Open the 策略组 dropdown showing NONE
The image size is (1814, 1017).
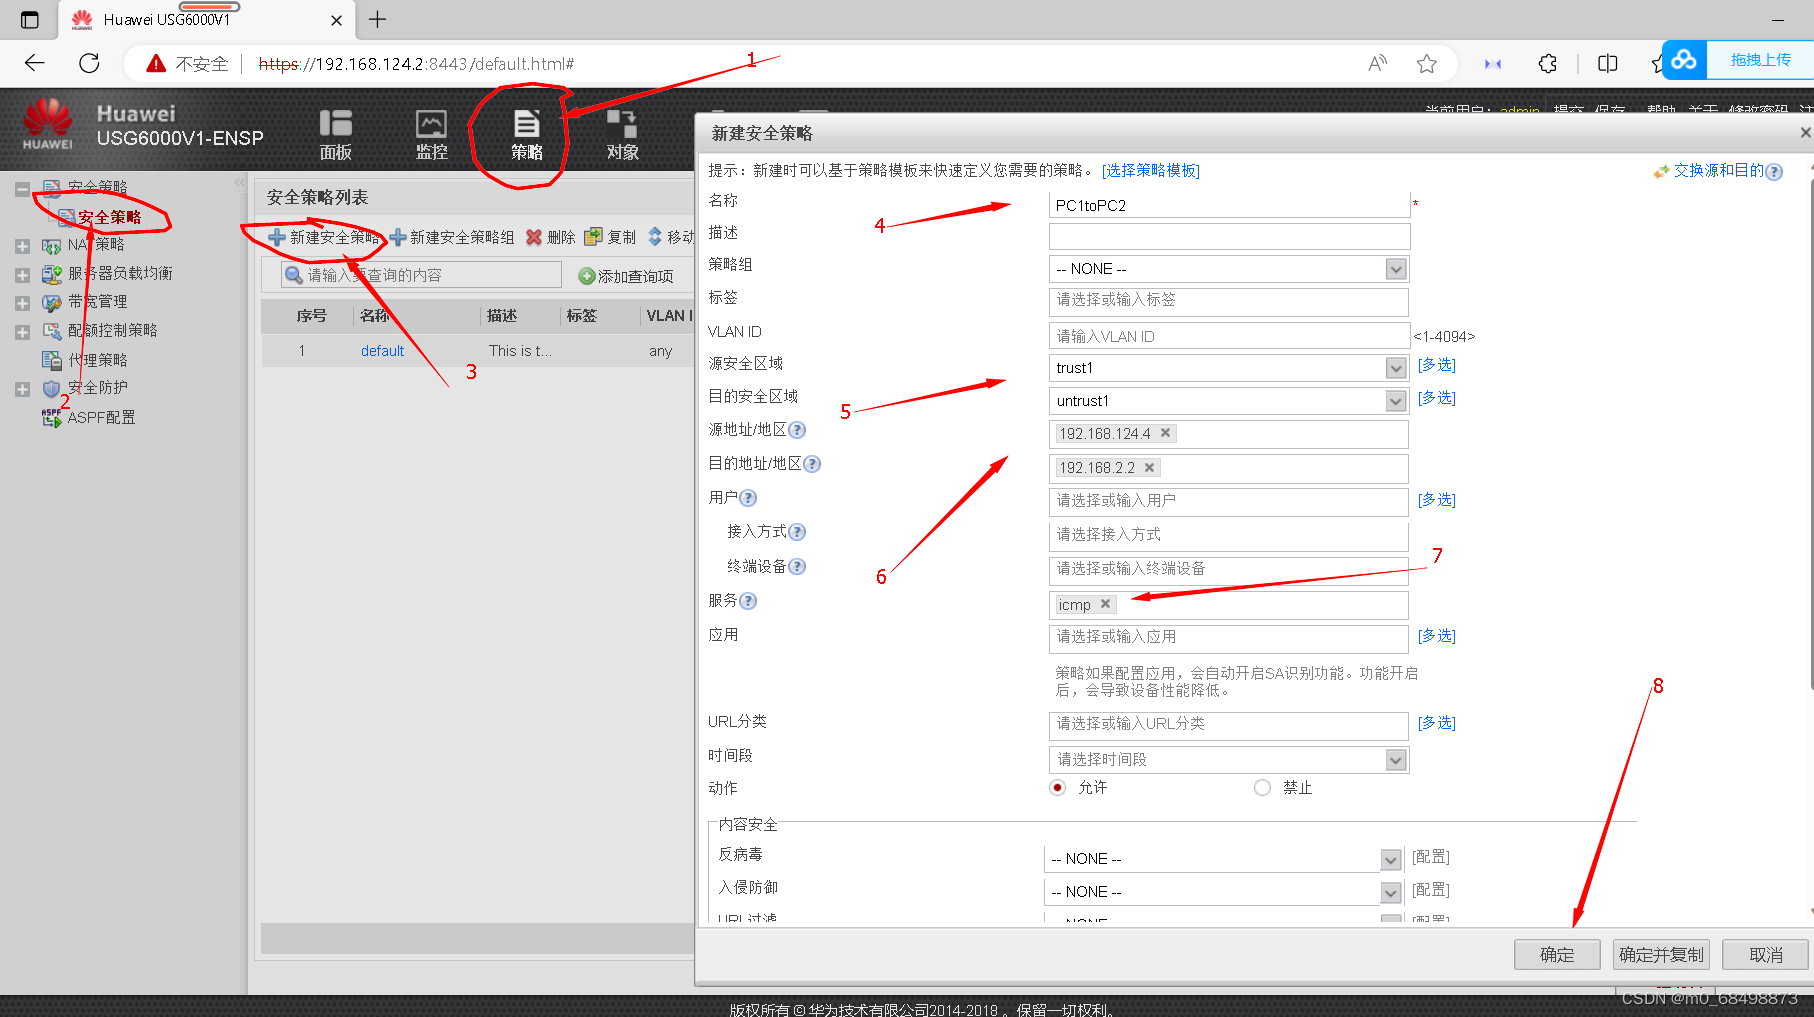coord(1395,268)
